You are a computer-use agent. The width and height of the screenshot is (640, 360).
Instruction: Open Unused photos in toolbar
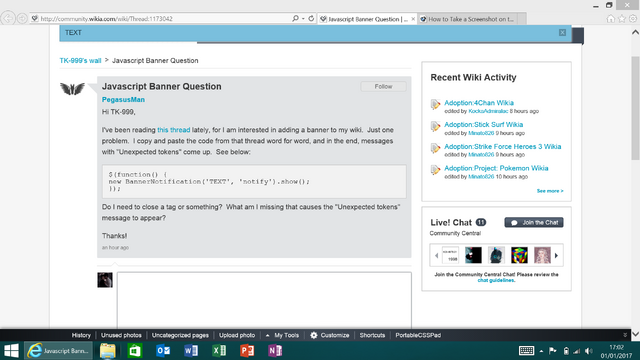[x=121, y=335]
